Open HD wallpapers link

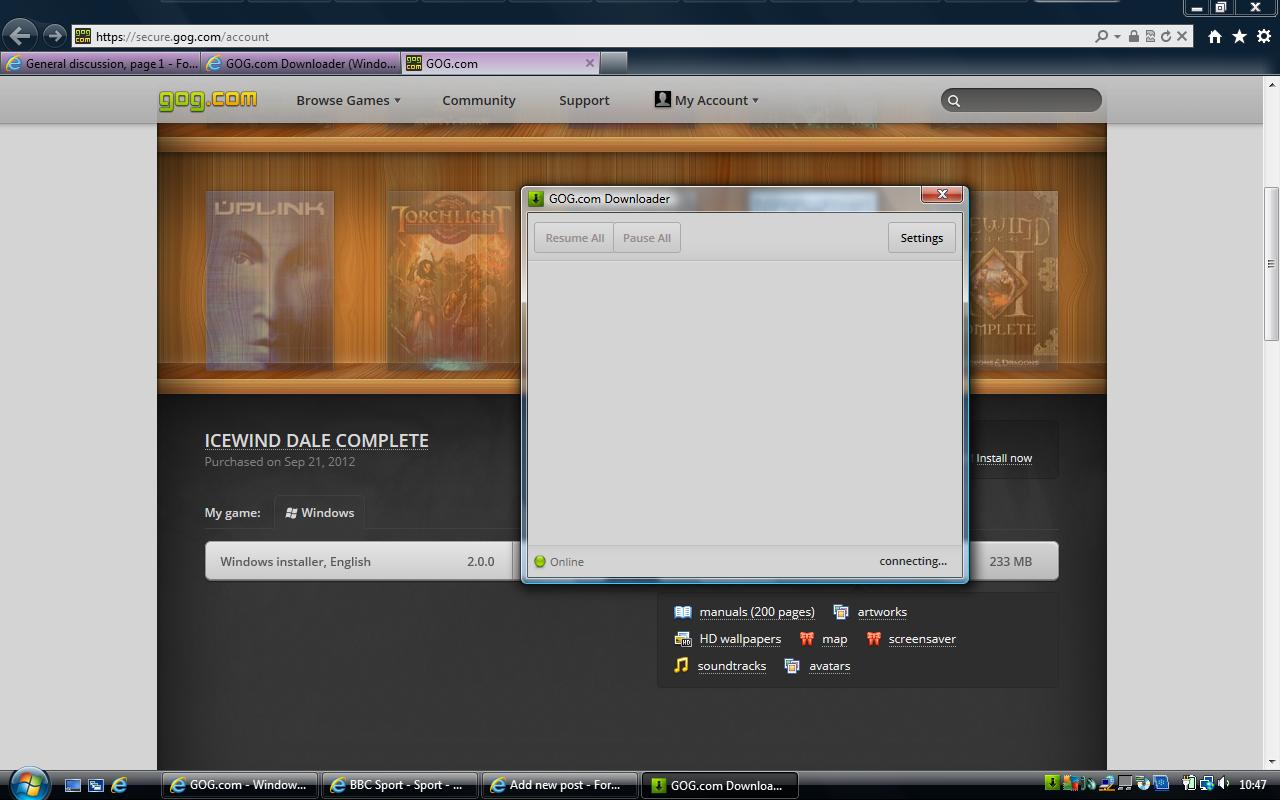pos(740,639)
